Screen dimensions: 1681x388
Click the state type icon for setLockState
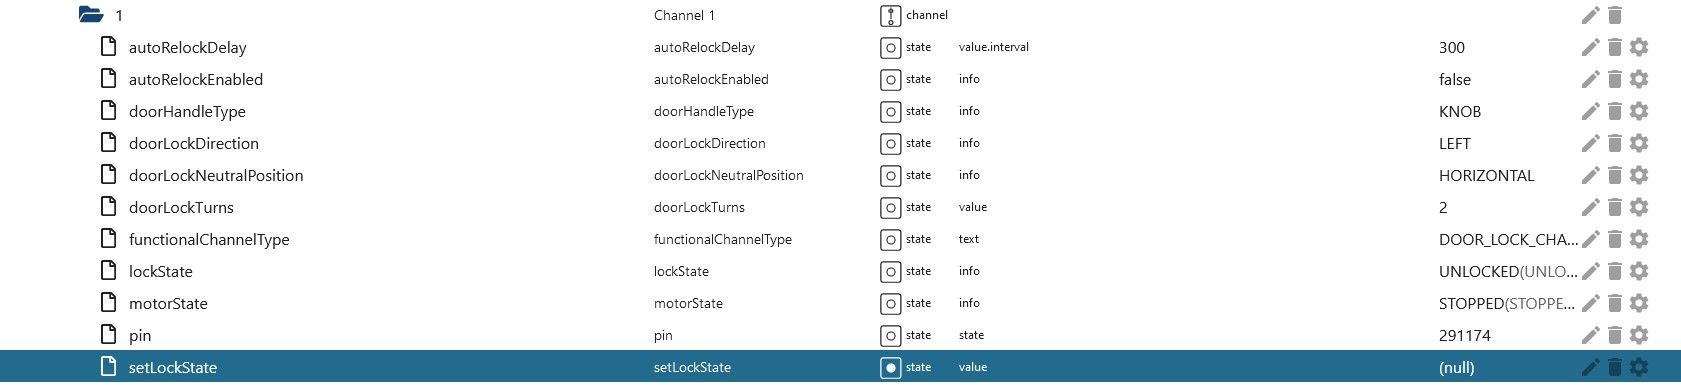890,367
